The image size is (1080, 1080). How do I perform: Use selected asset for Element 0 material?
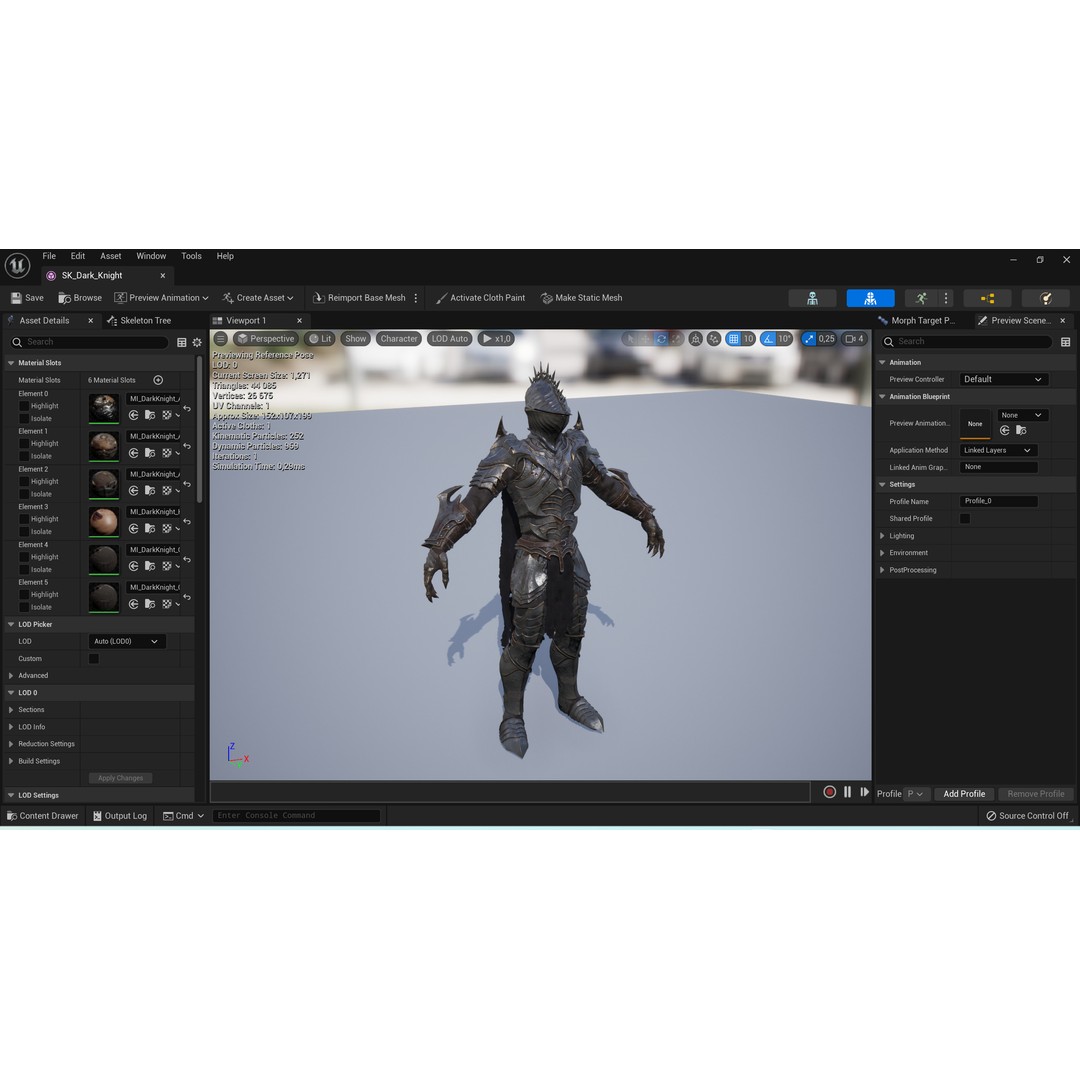point(134,415)
